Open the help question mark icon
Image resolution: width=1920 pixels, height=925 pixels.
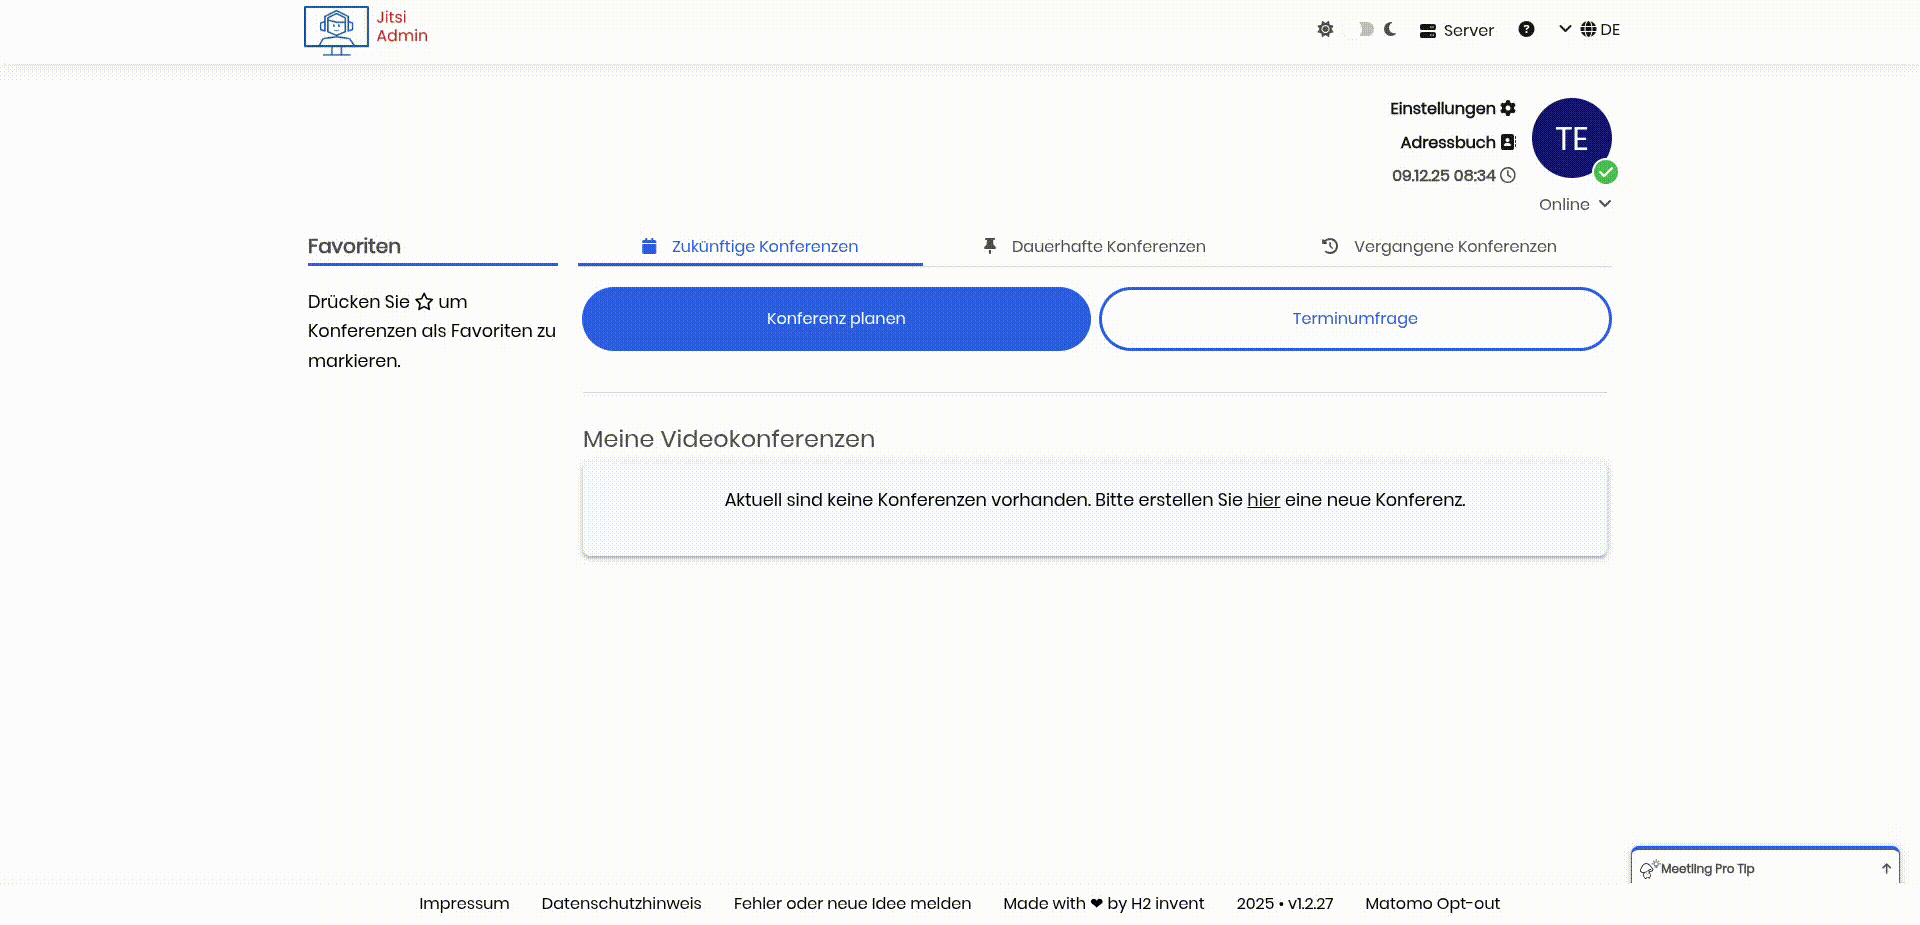1527,29
